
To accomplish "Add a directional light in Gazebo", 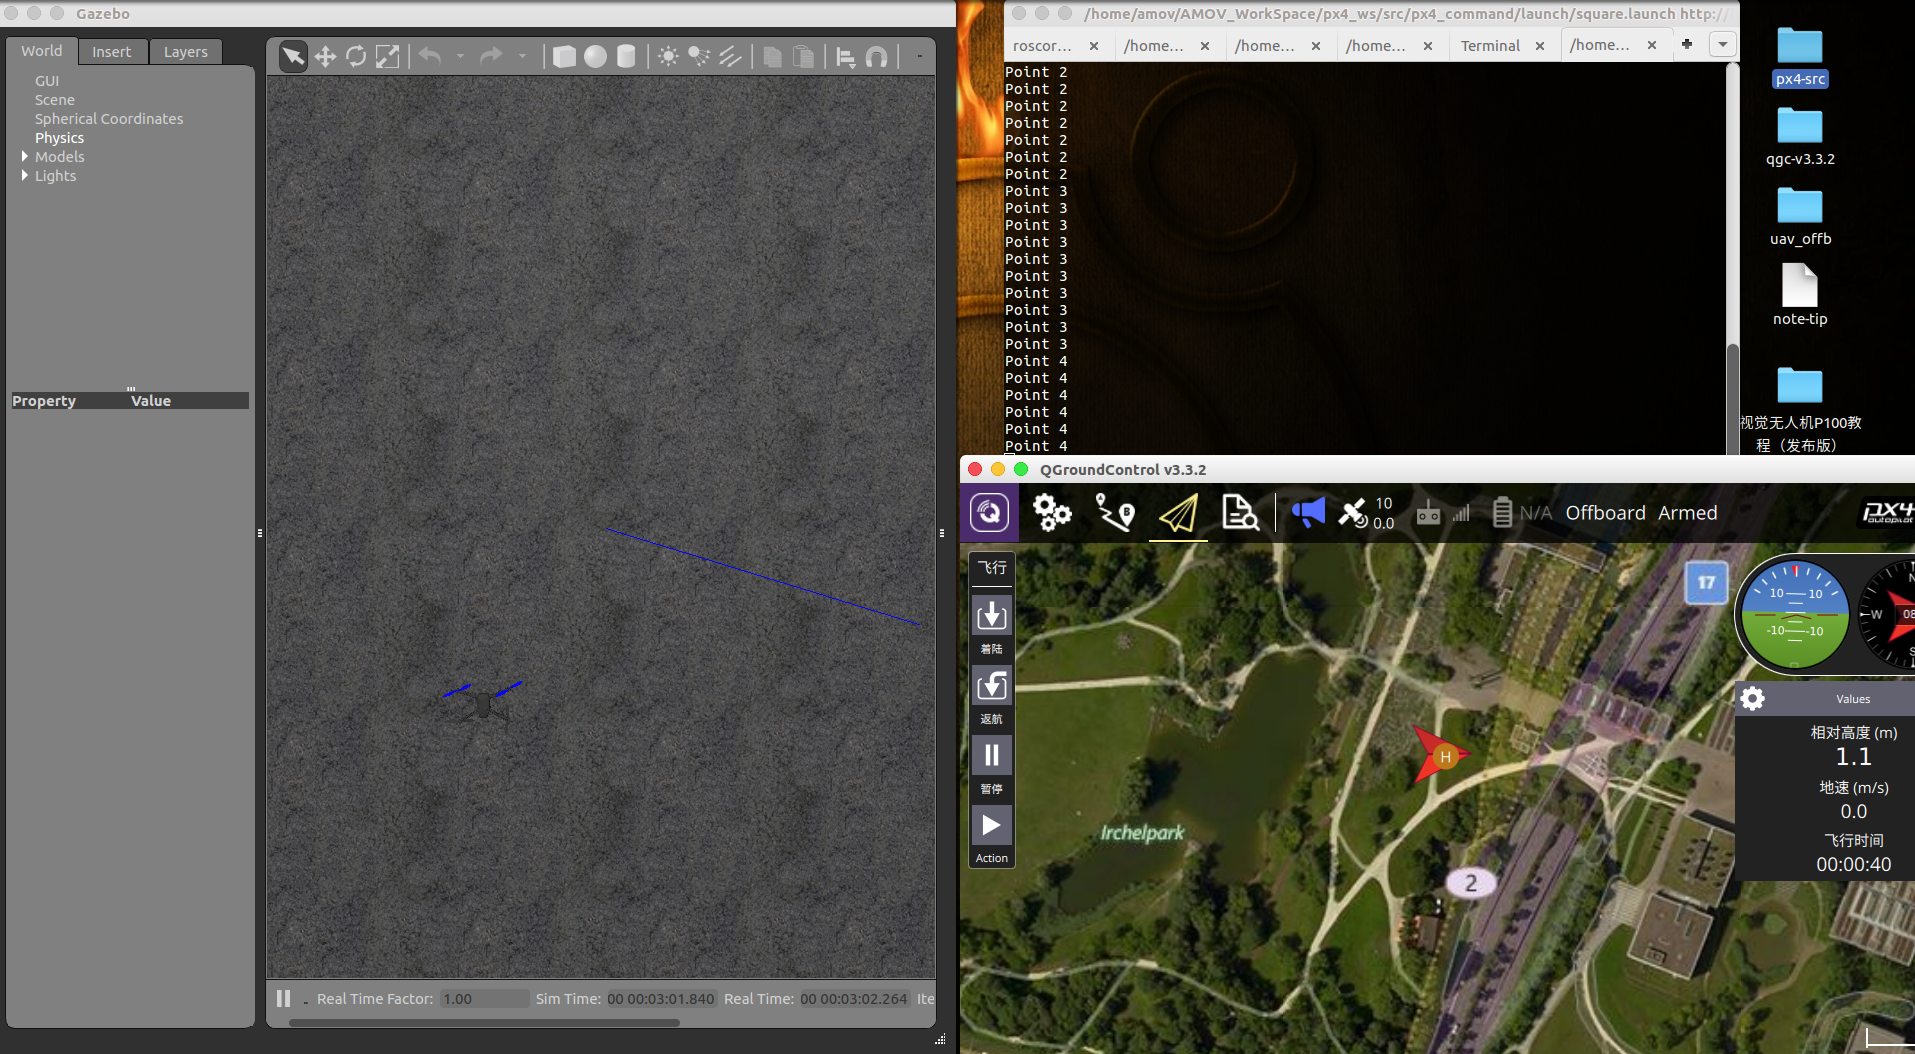I will coord(730,56).
